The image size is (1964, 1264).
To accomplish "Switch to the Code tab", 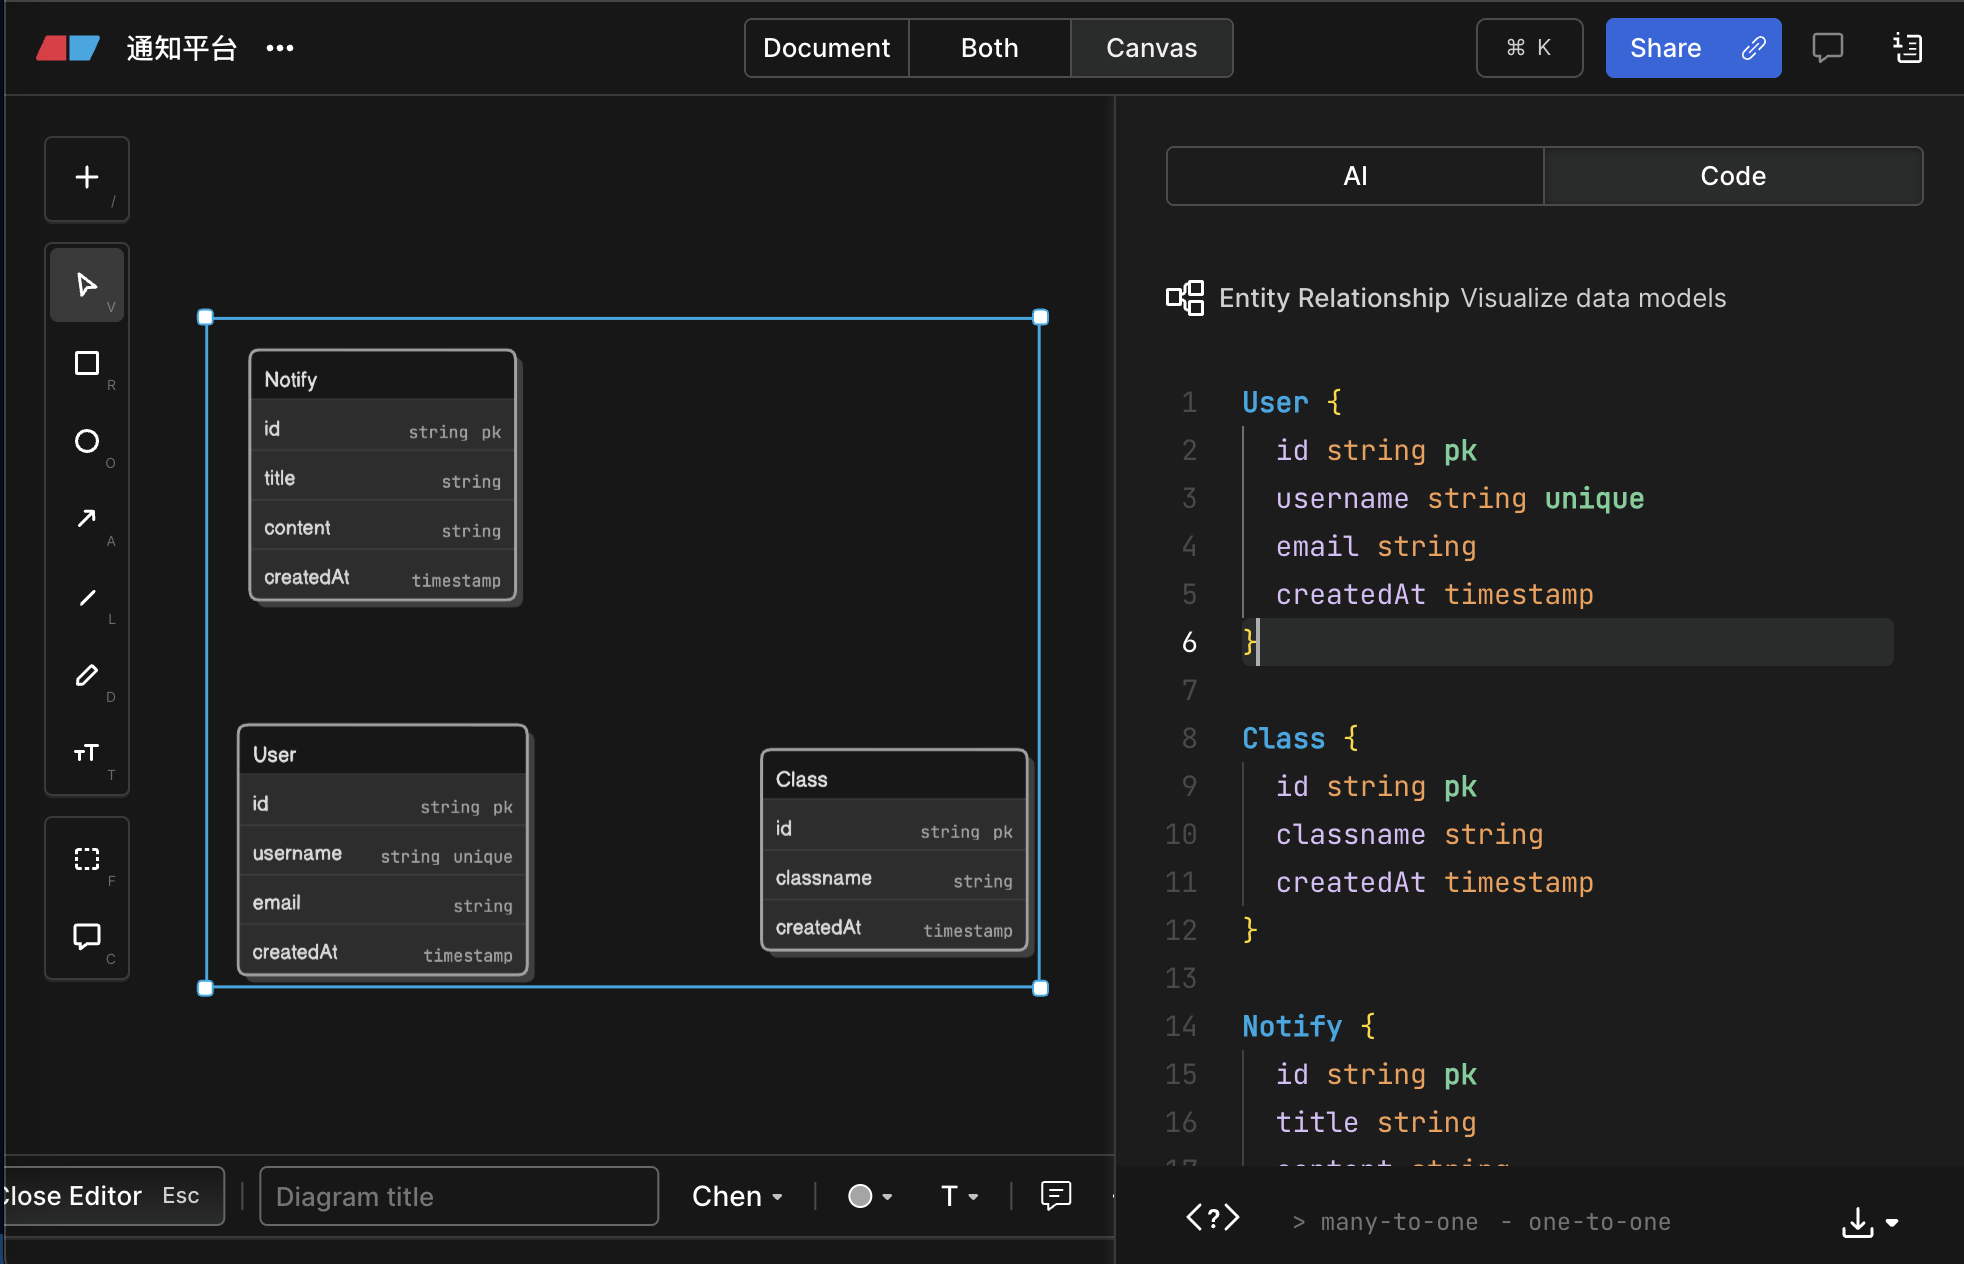I will point(1733,176).
